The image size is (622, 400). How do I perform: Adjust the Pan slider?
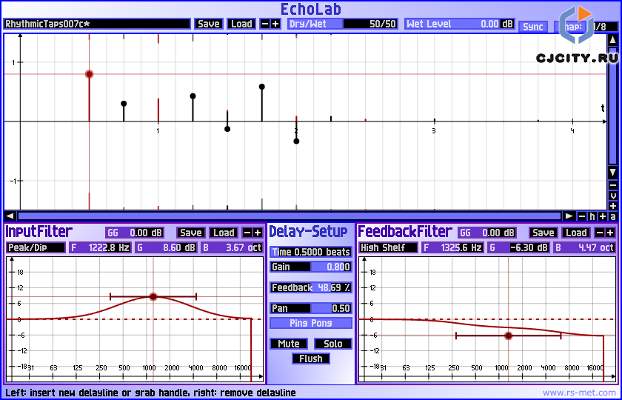pyautogui.click(x=311, y=308)
